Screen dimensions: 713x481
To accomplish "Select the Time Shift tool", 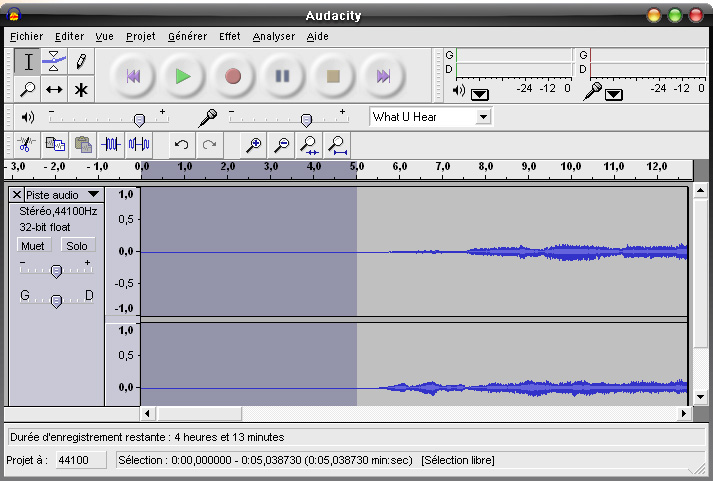I will point(54,89).
